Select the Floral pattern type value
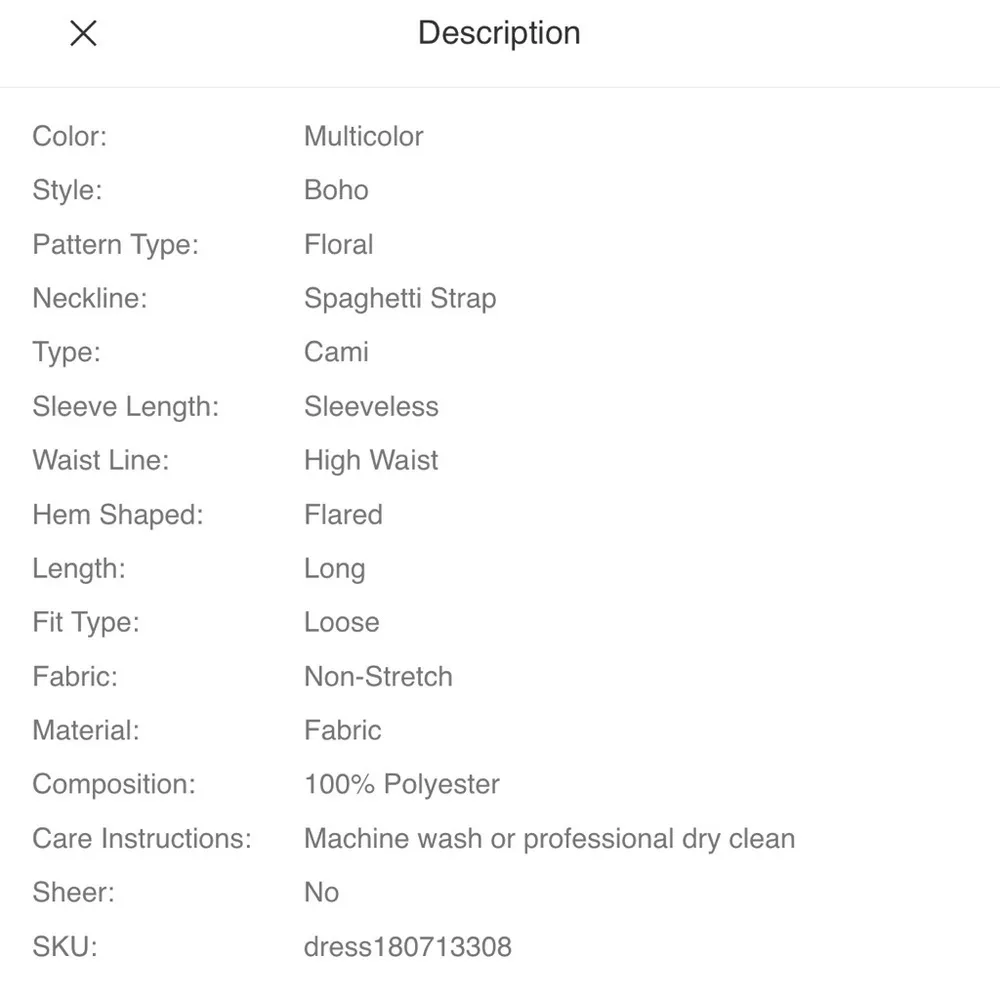Image resolution: width=1000 pixels, height=1000 pixels. point(338,244)
